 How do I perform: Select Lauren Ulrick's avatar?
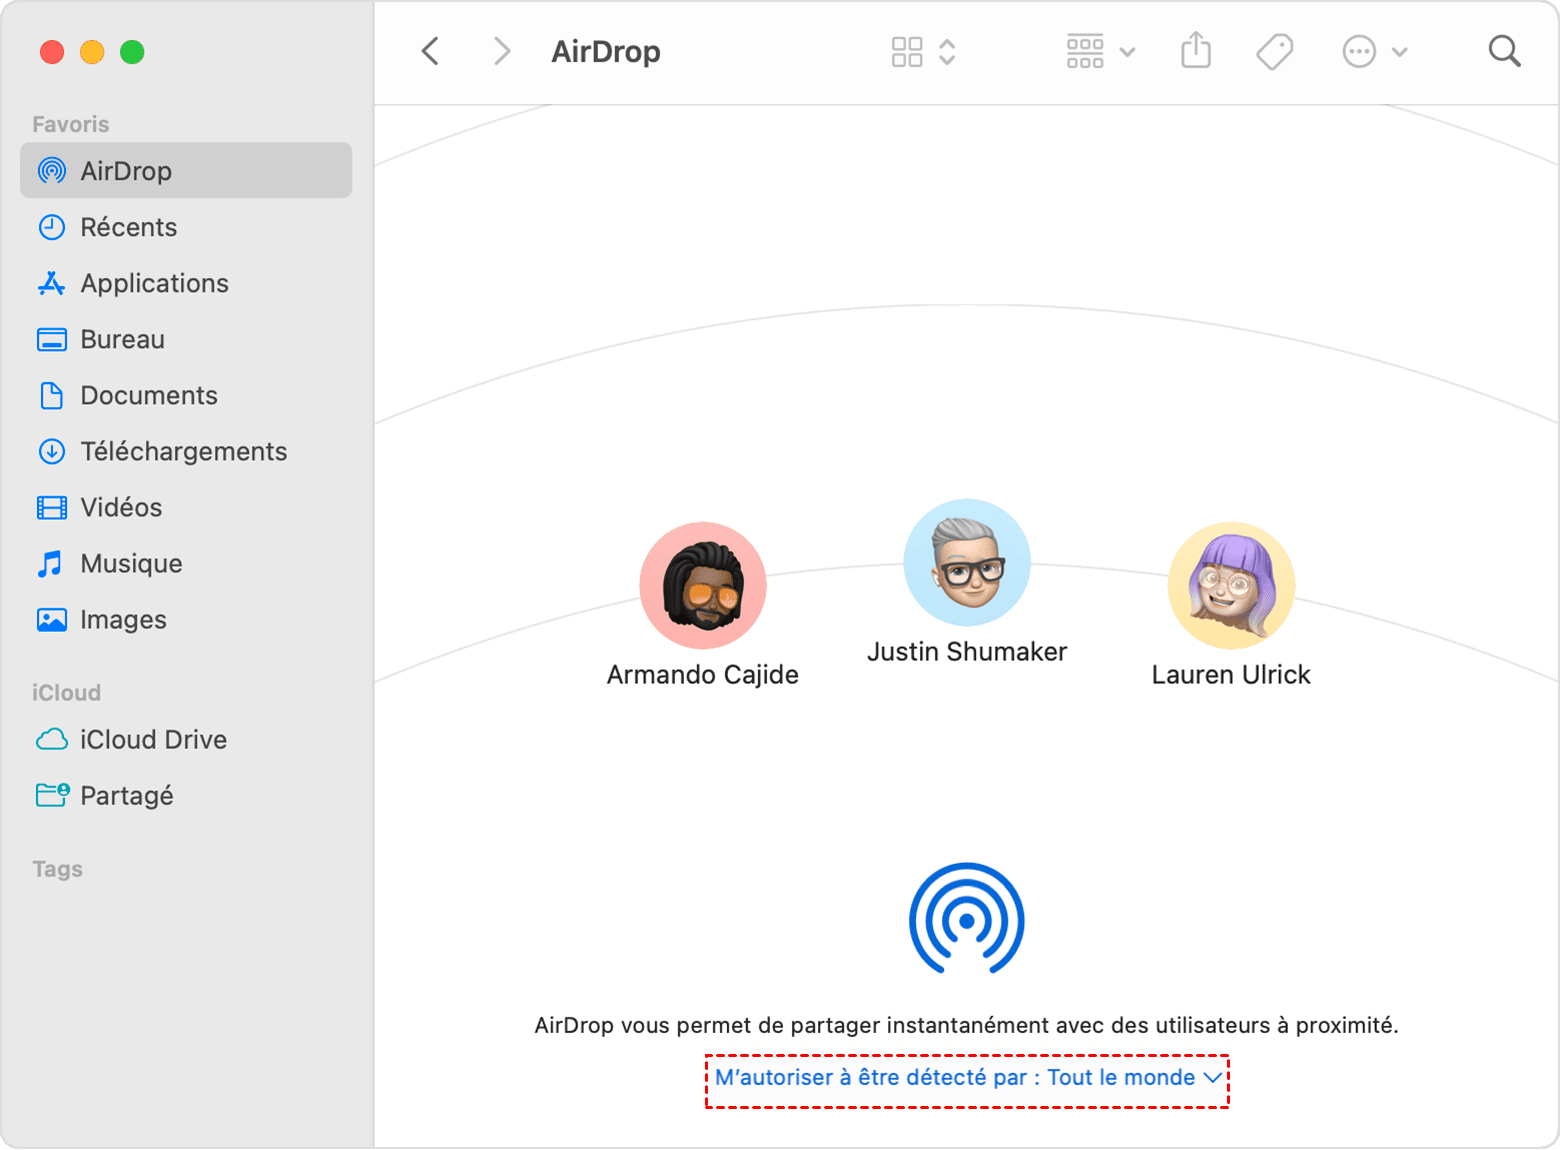coord(1231,585)
